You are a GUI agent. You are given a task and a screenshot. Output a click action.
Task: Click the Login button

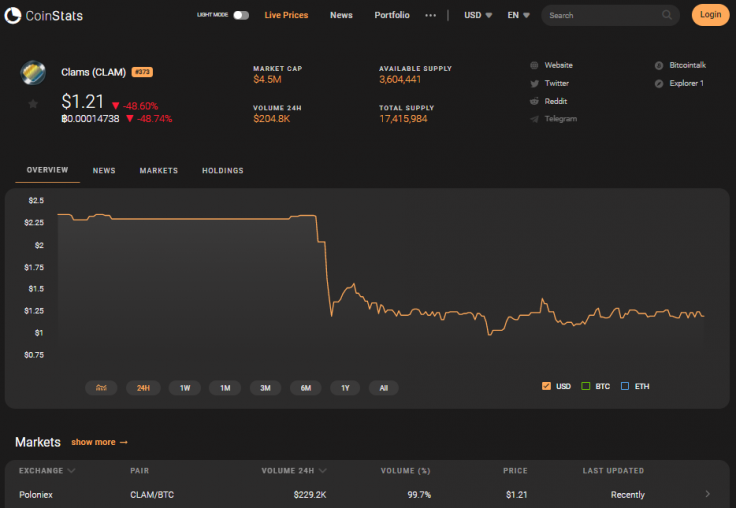[x=710, y=15]
